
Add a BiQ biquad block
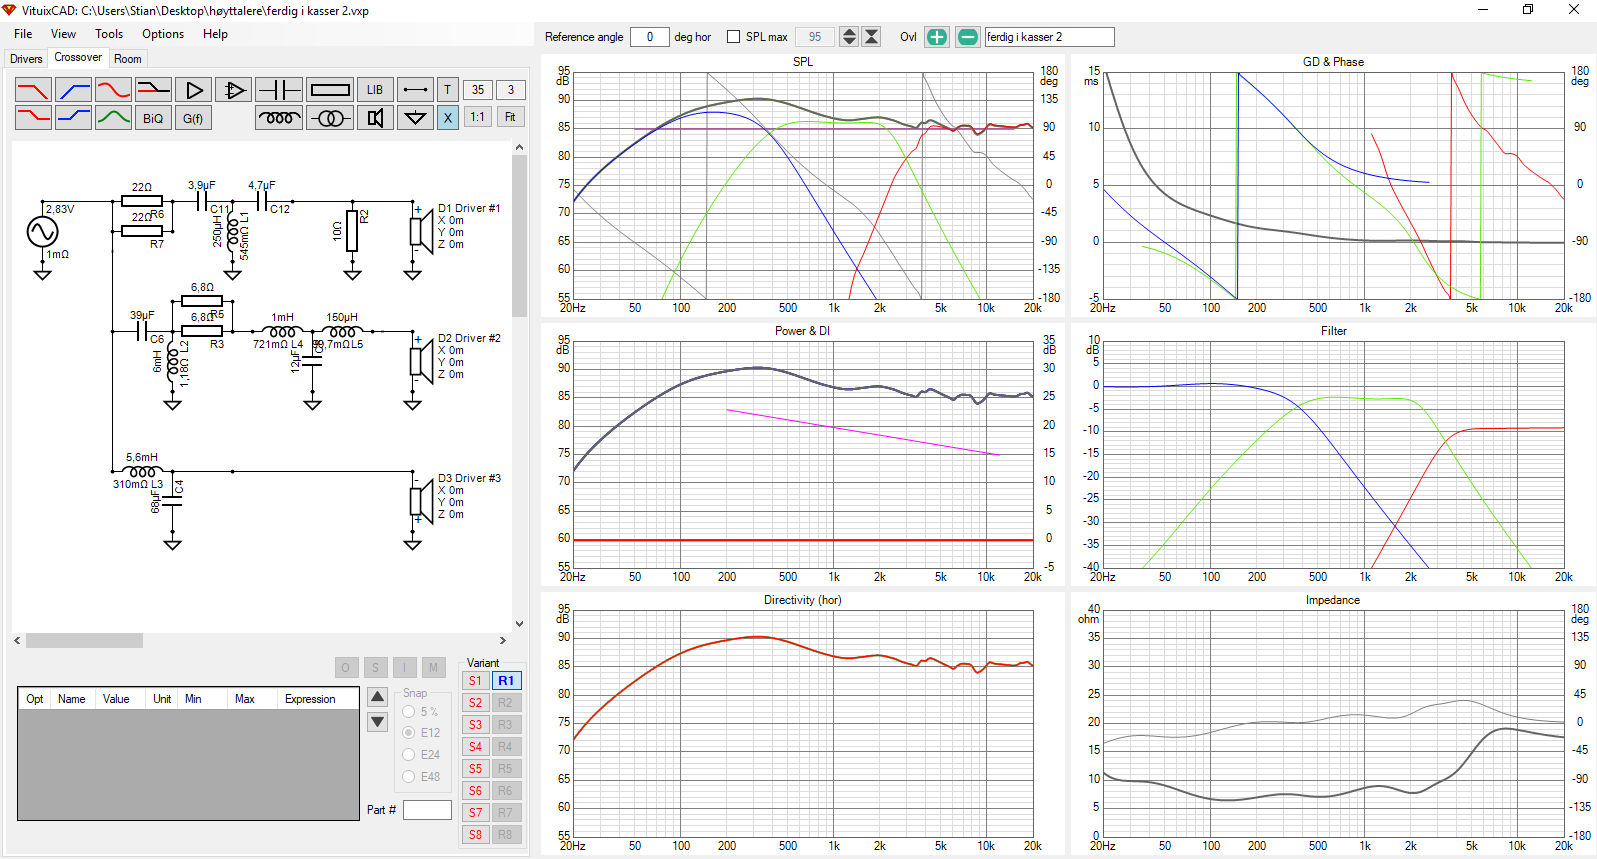[x=153, y=118]
